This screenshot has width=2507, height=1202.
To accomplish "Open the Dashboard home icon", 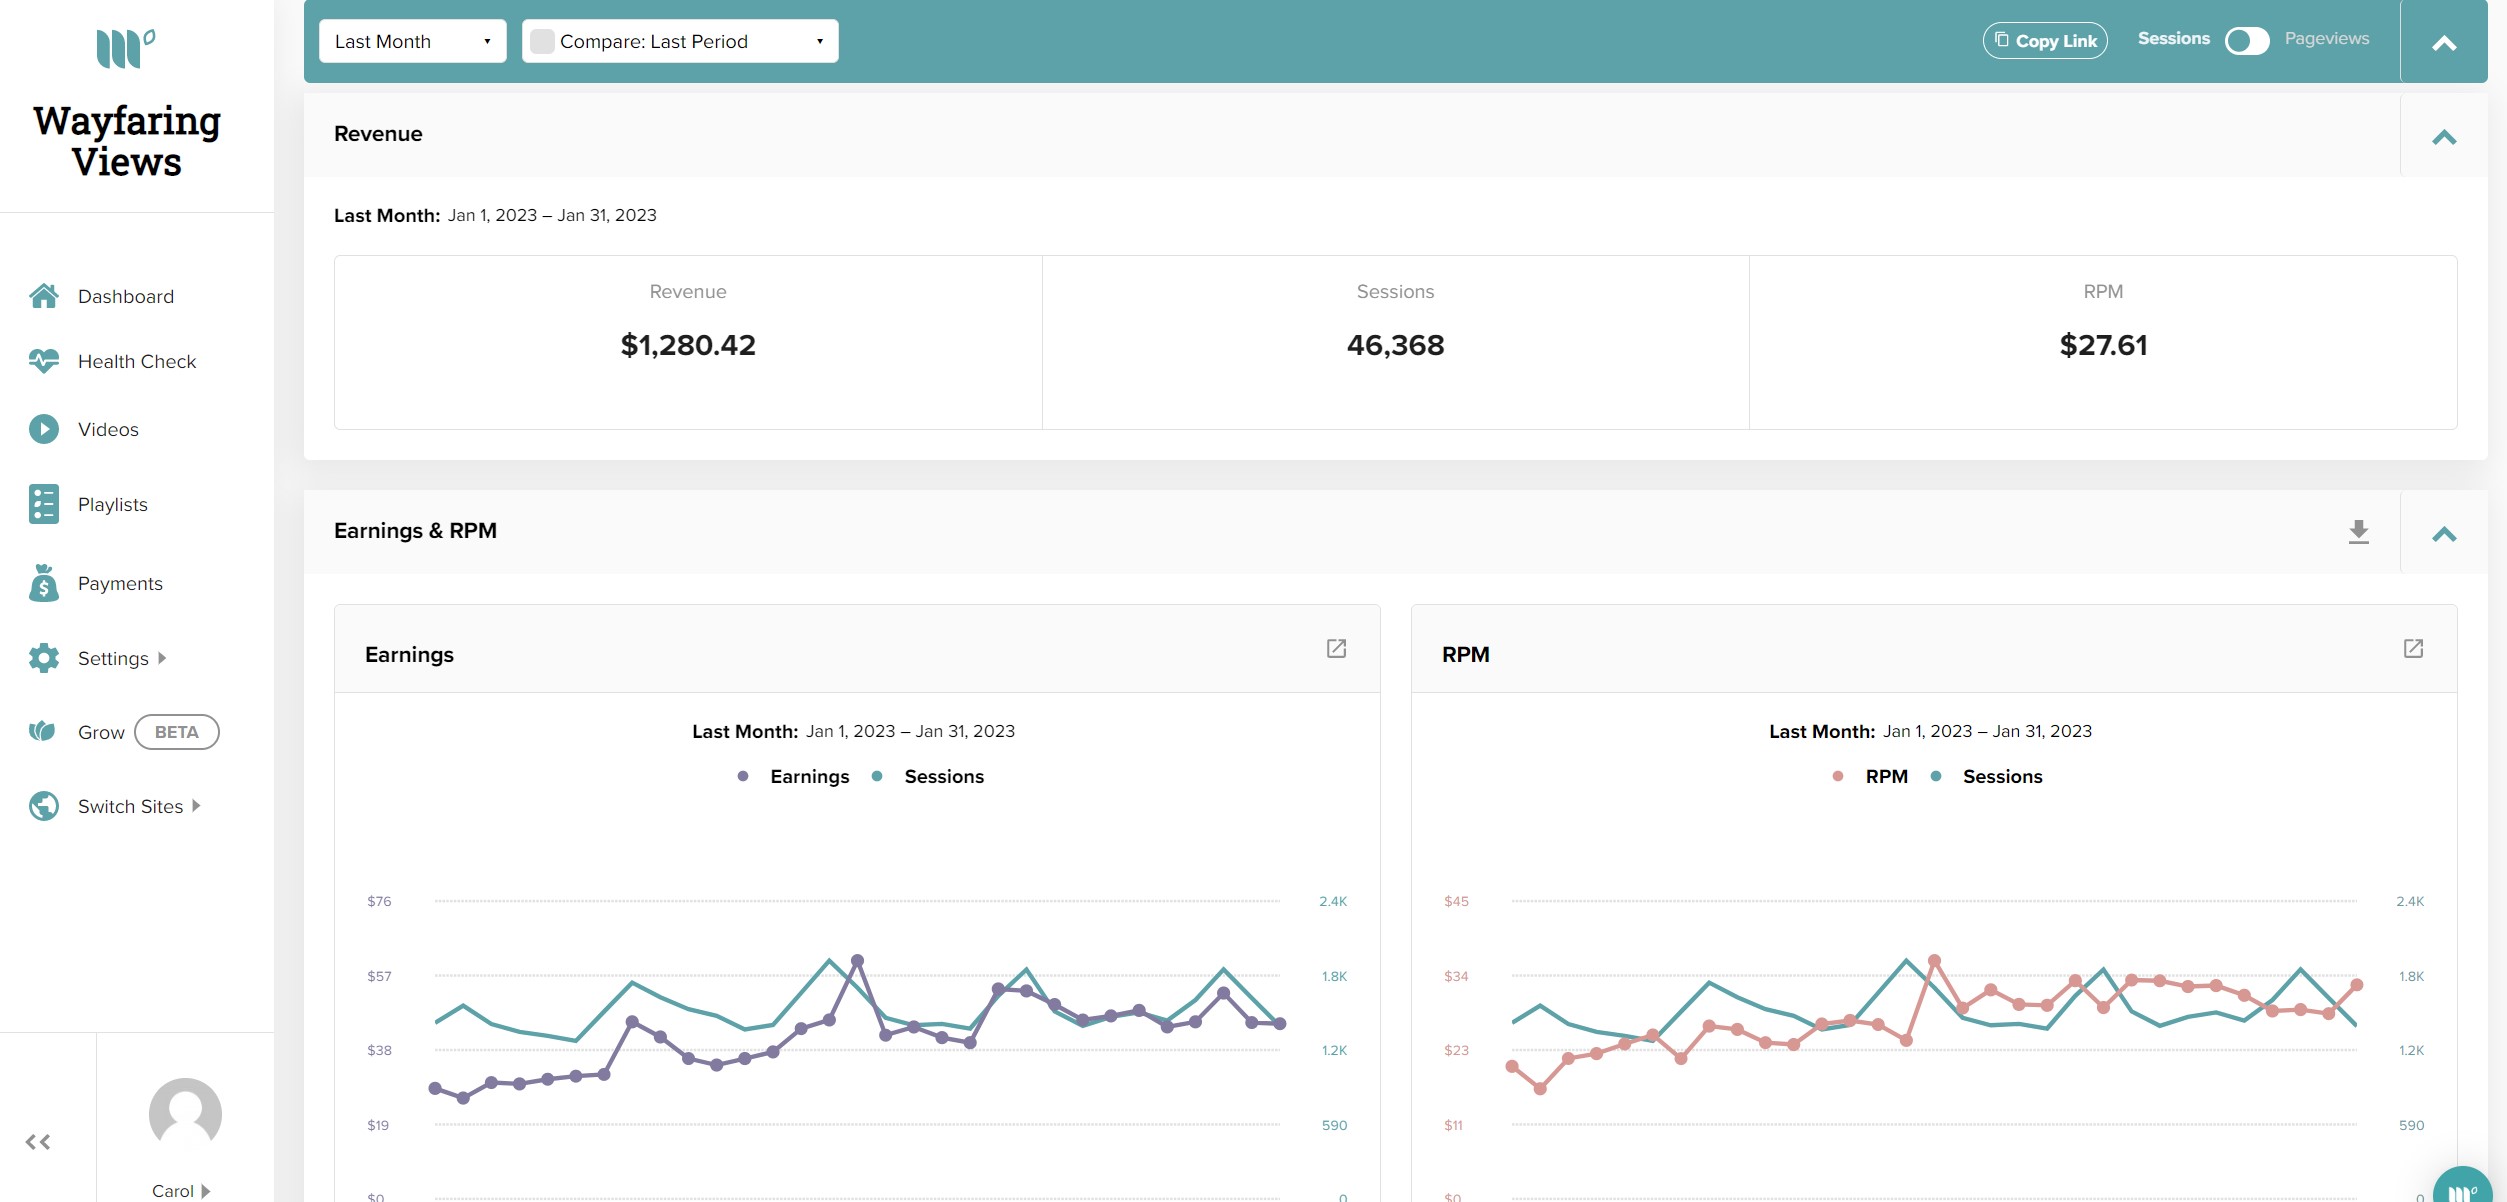I will 44,296.
